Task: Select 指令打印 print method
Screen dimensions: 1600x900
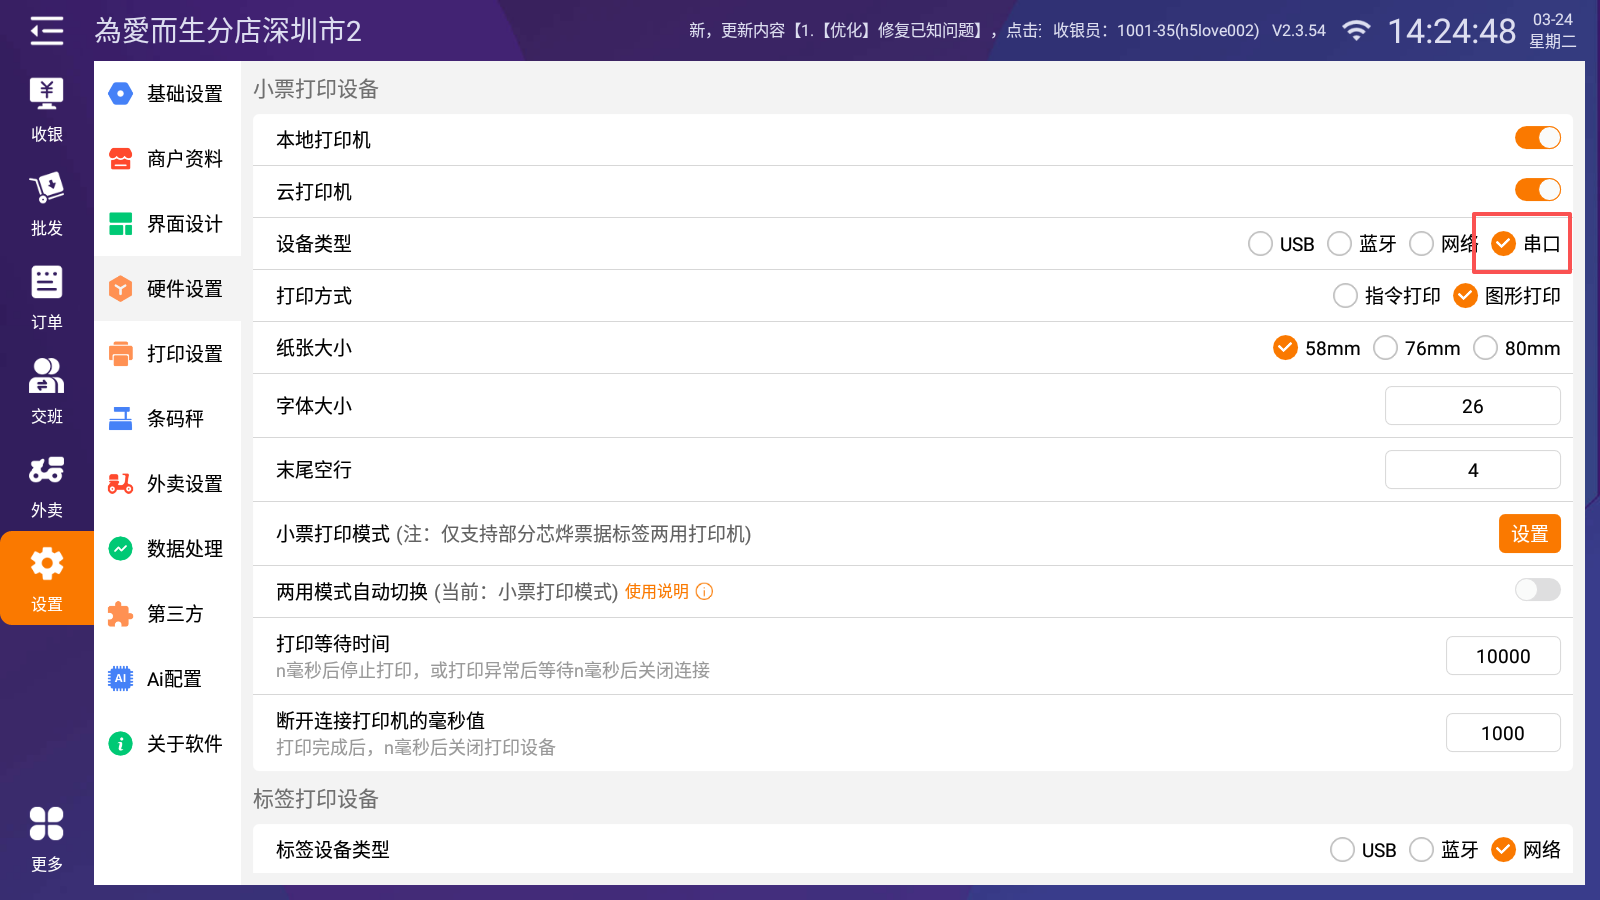Action: pos(1346,296)
